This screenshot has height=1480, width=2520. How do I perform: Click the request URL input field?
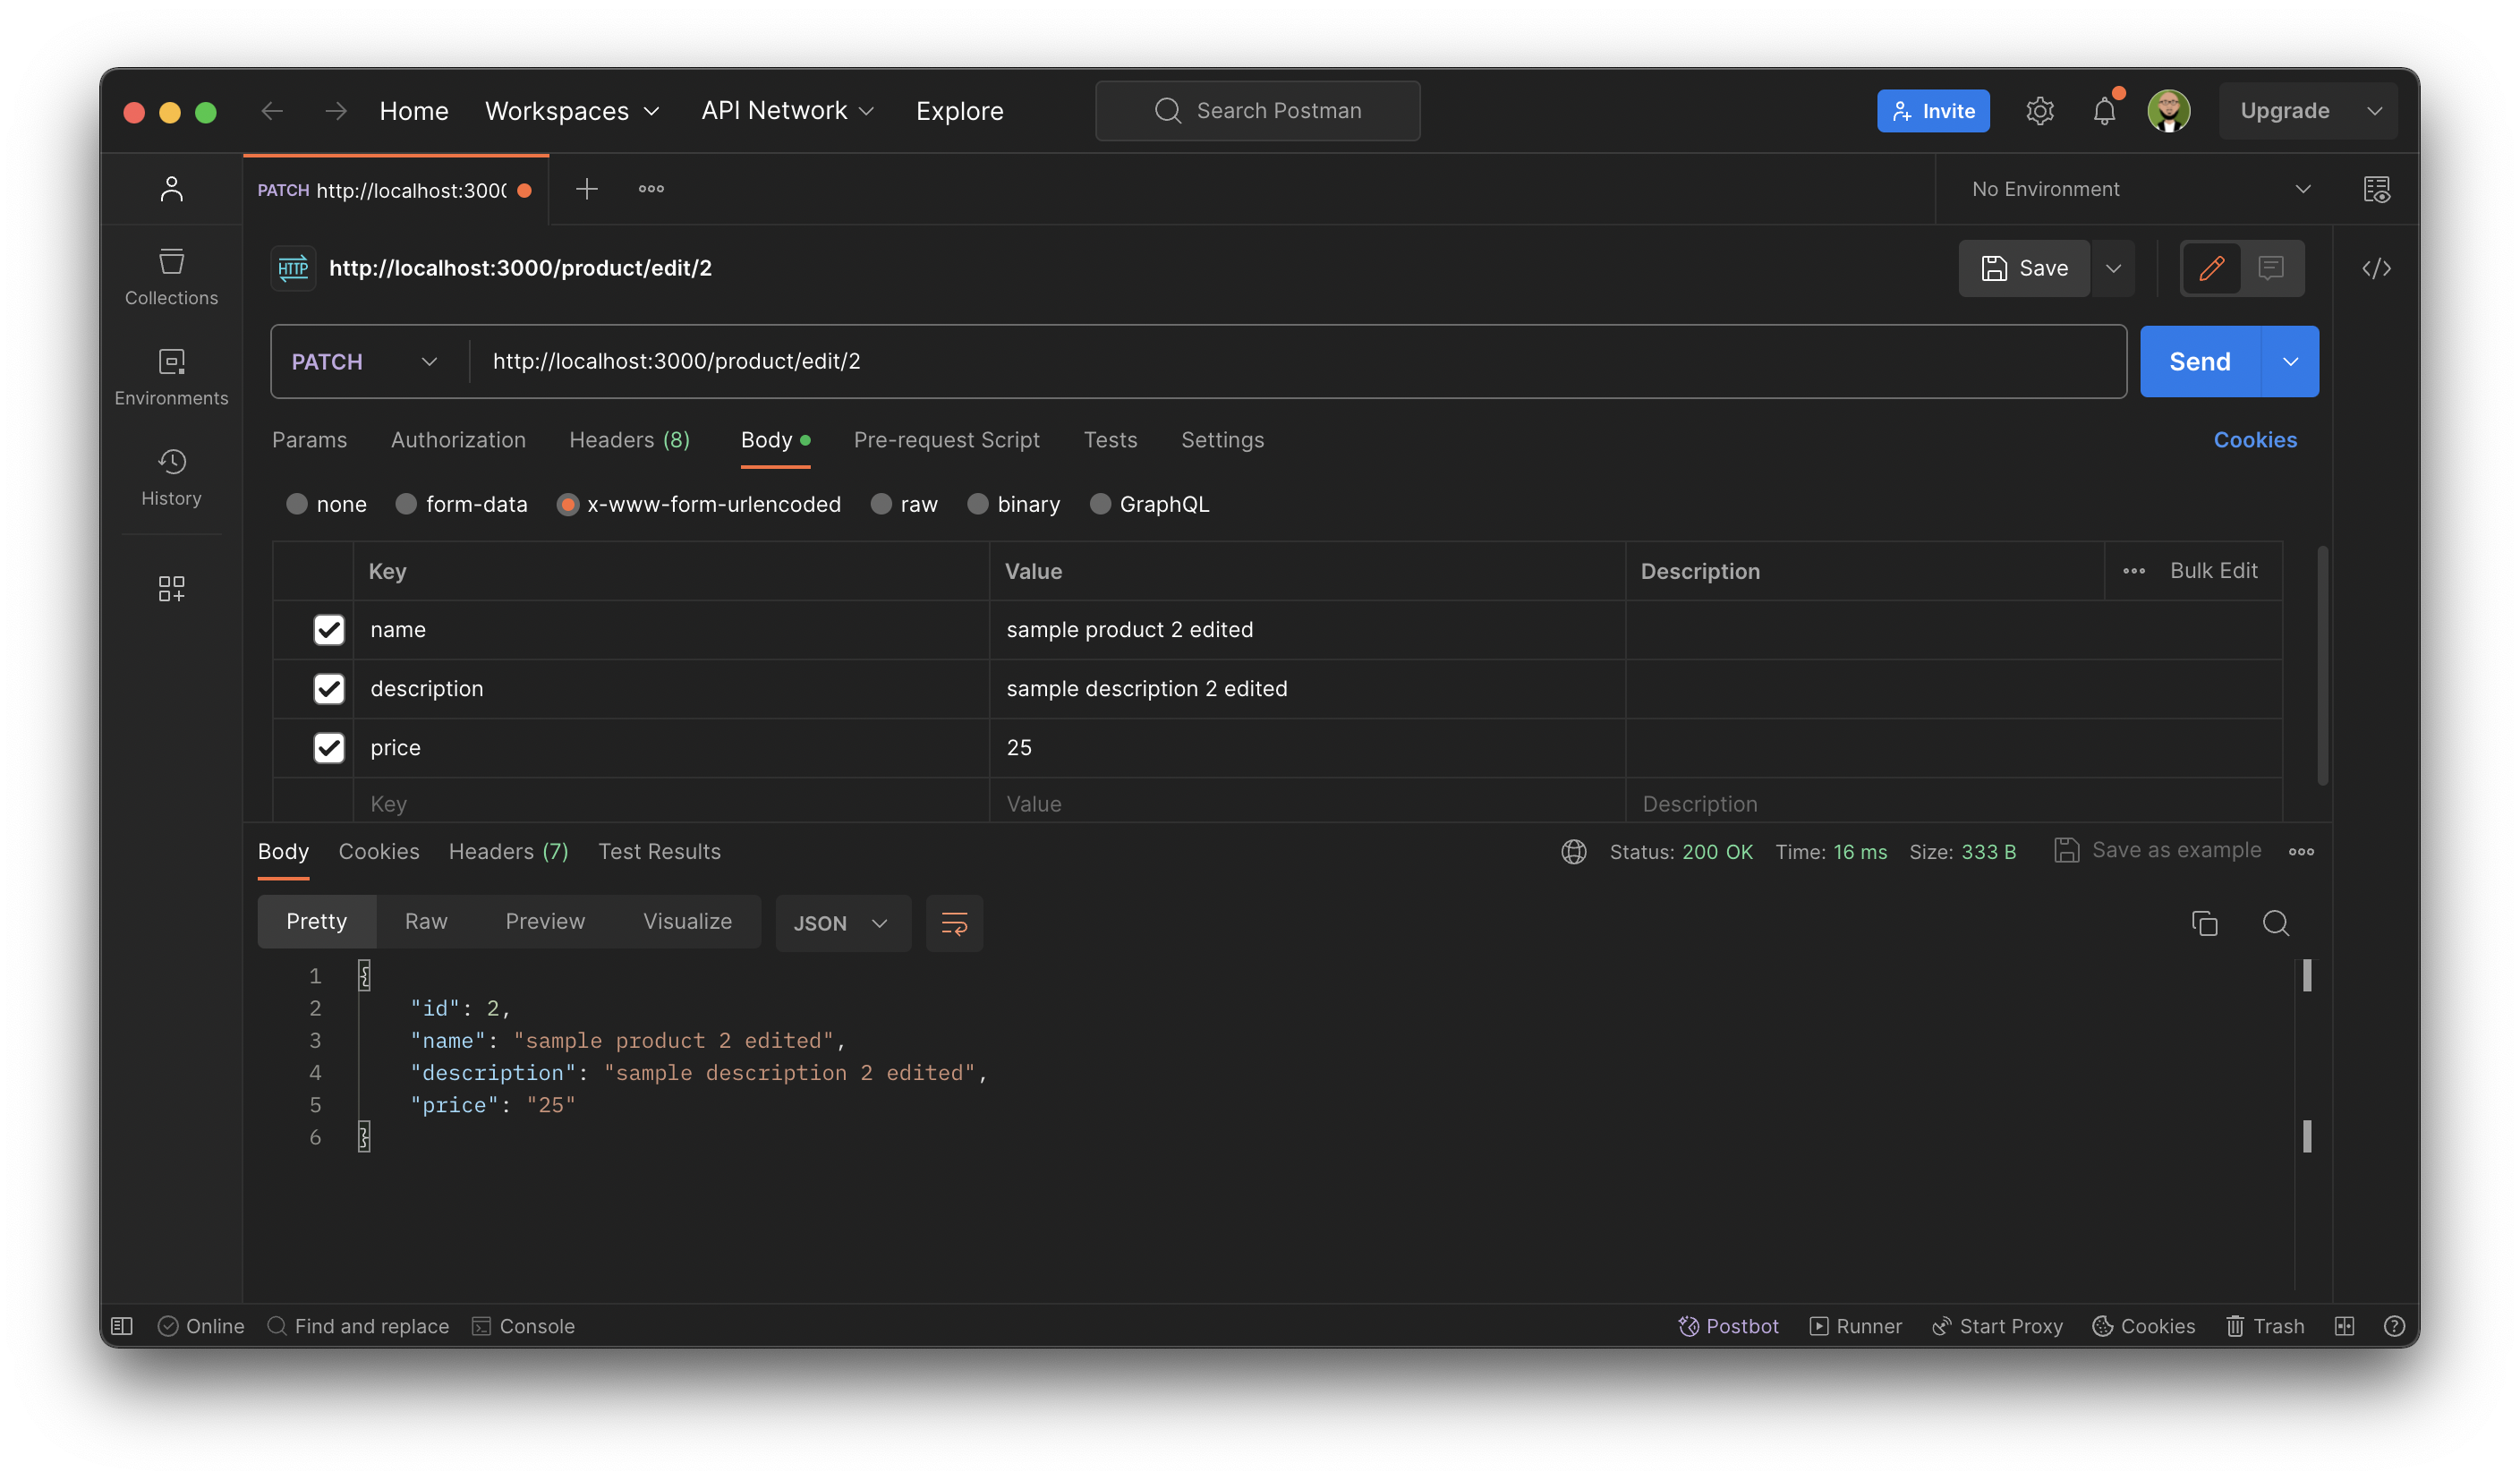click(1290, 362)
